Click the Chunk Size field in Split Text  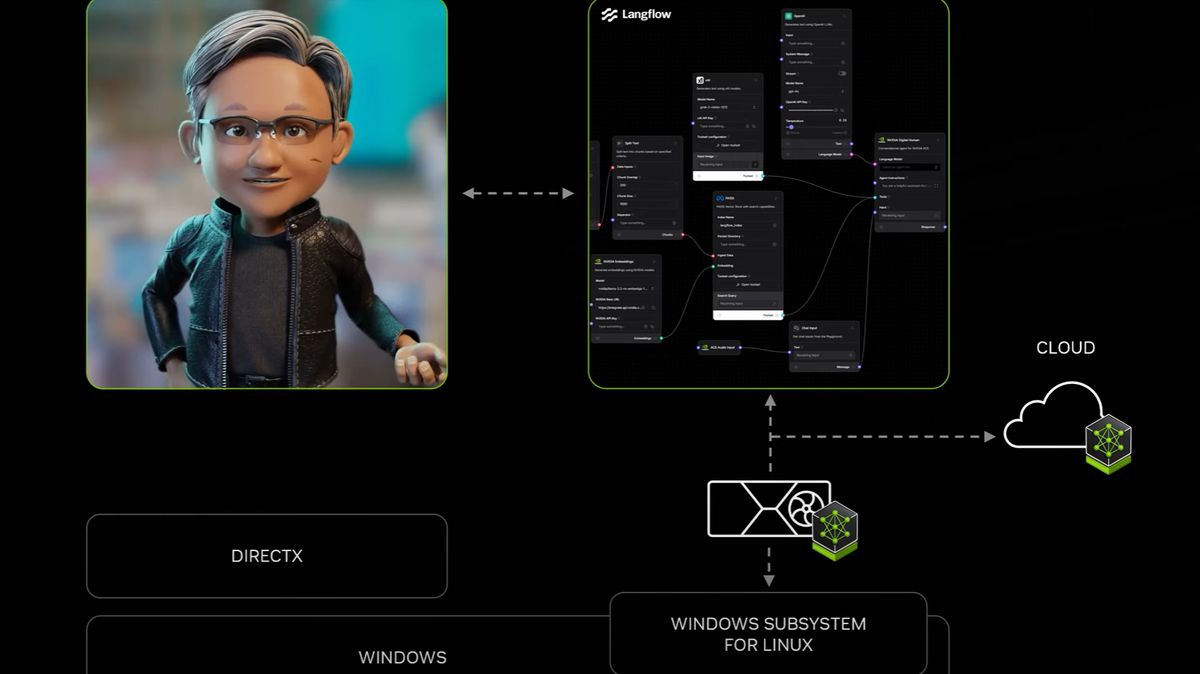click(647, 204)
